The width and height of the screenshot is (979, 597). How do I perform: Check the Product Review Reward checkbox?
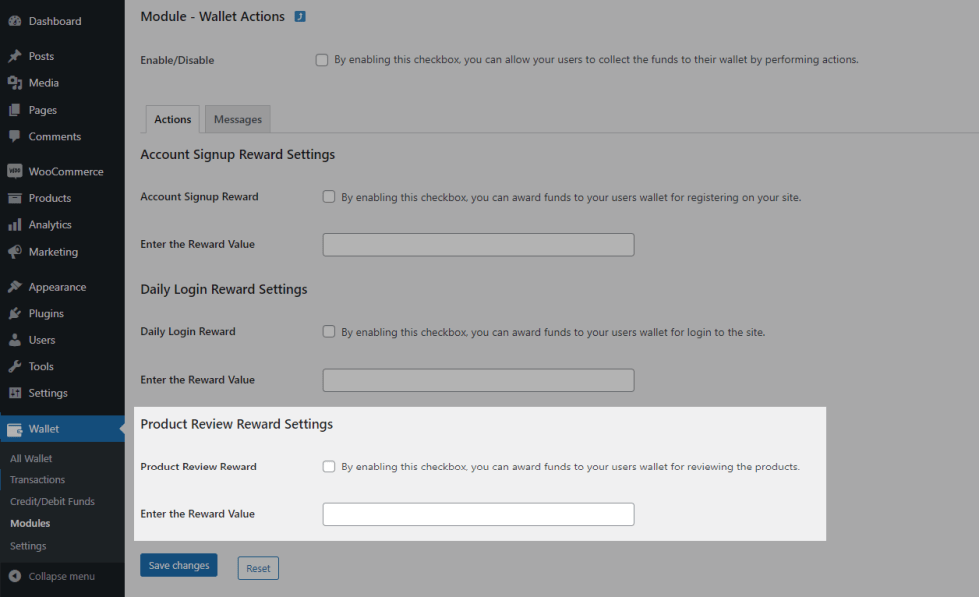click(x=329, y=466)
